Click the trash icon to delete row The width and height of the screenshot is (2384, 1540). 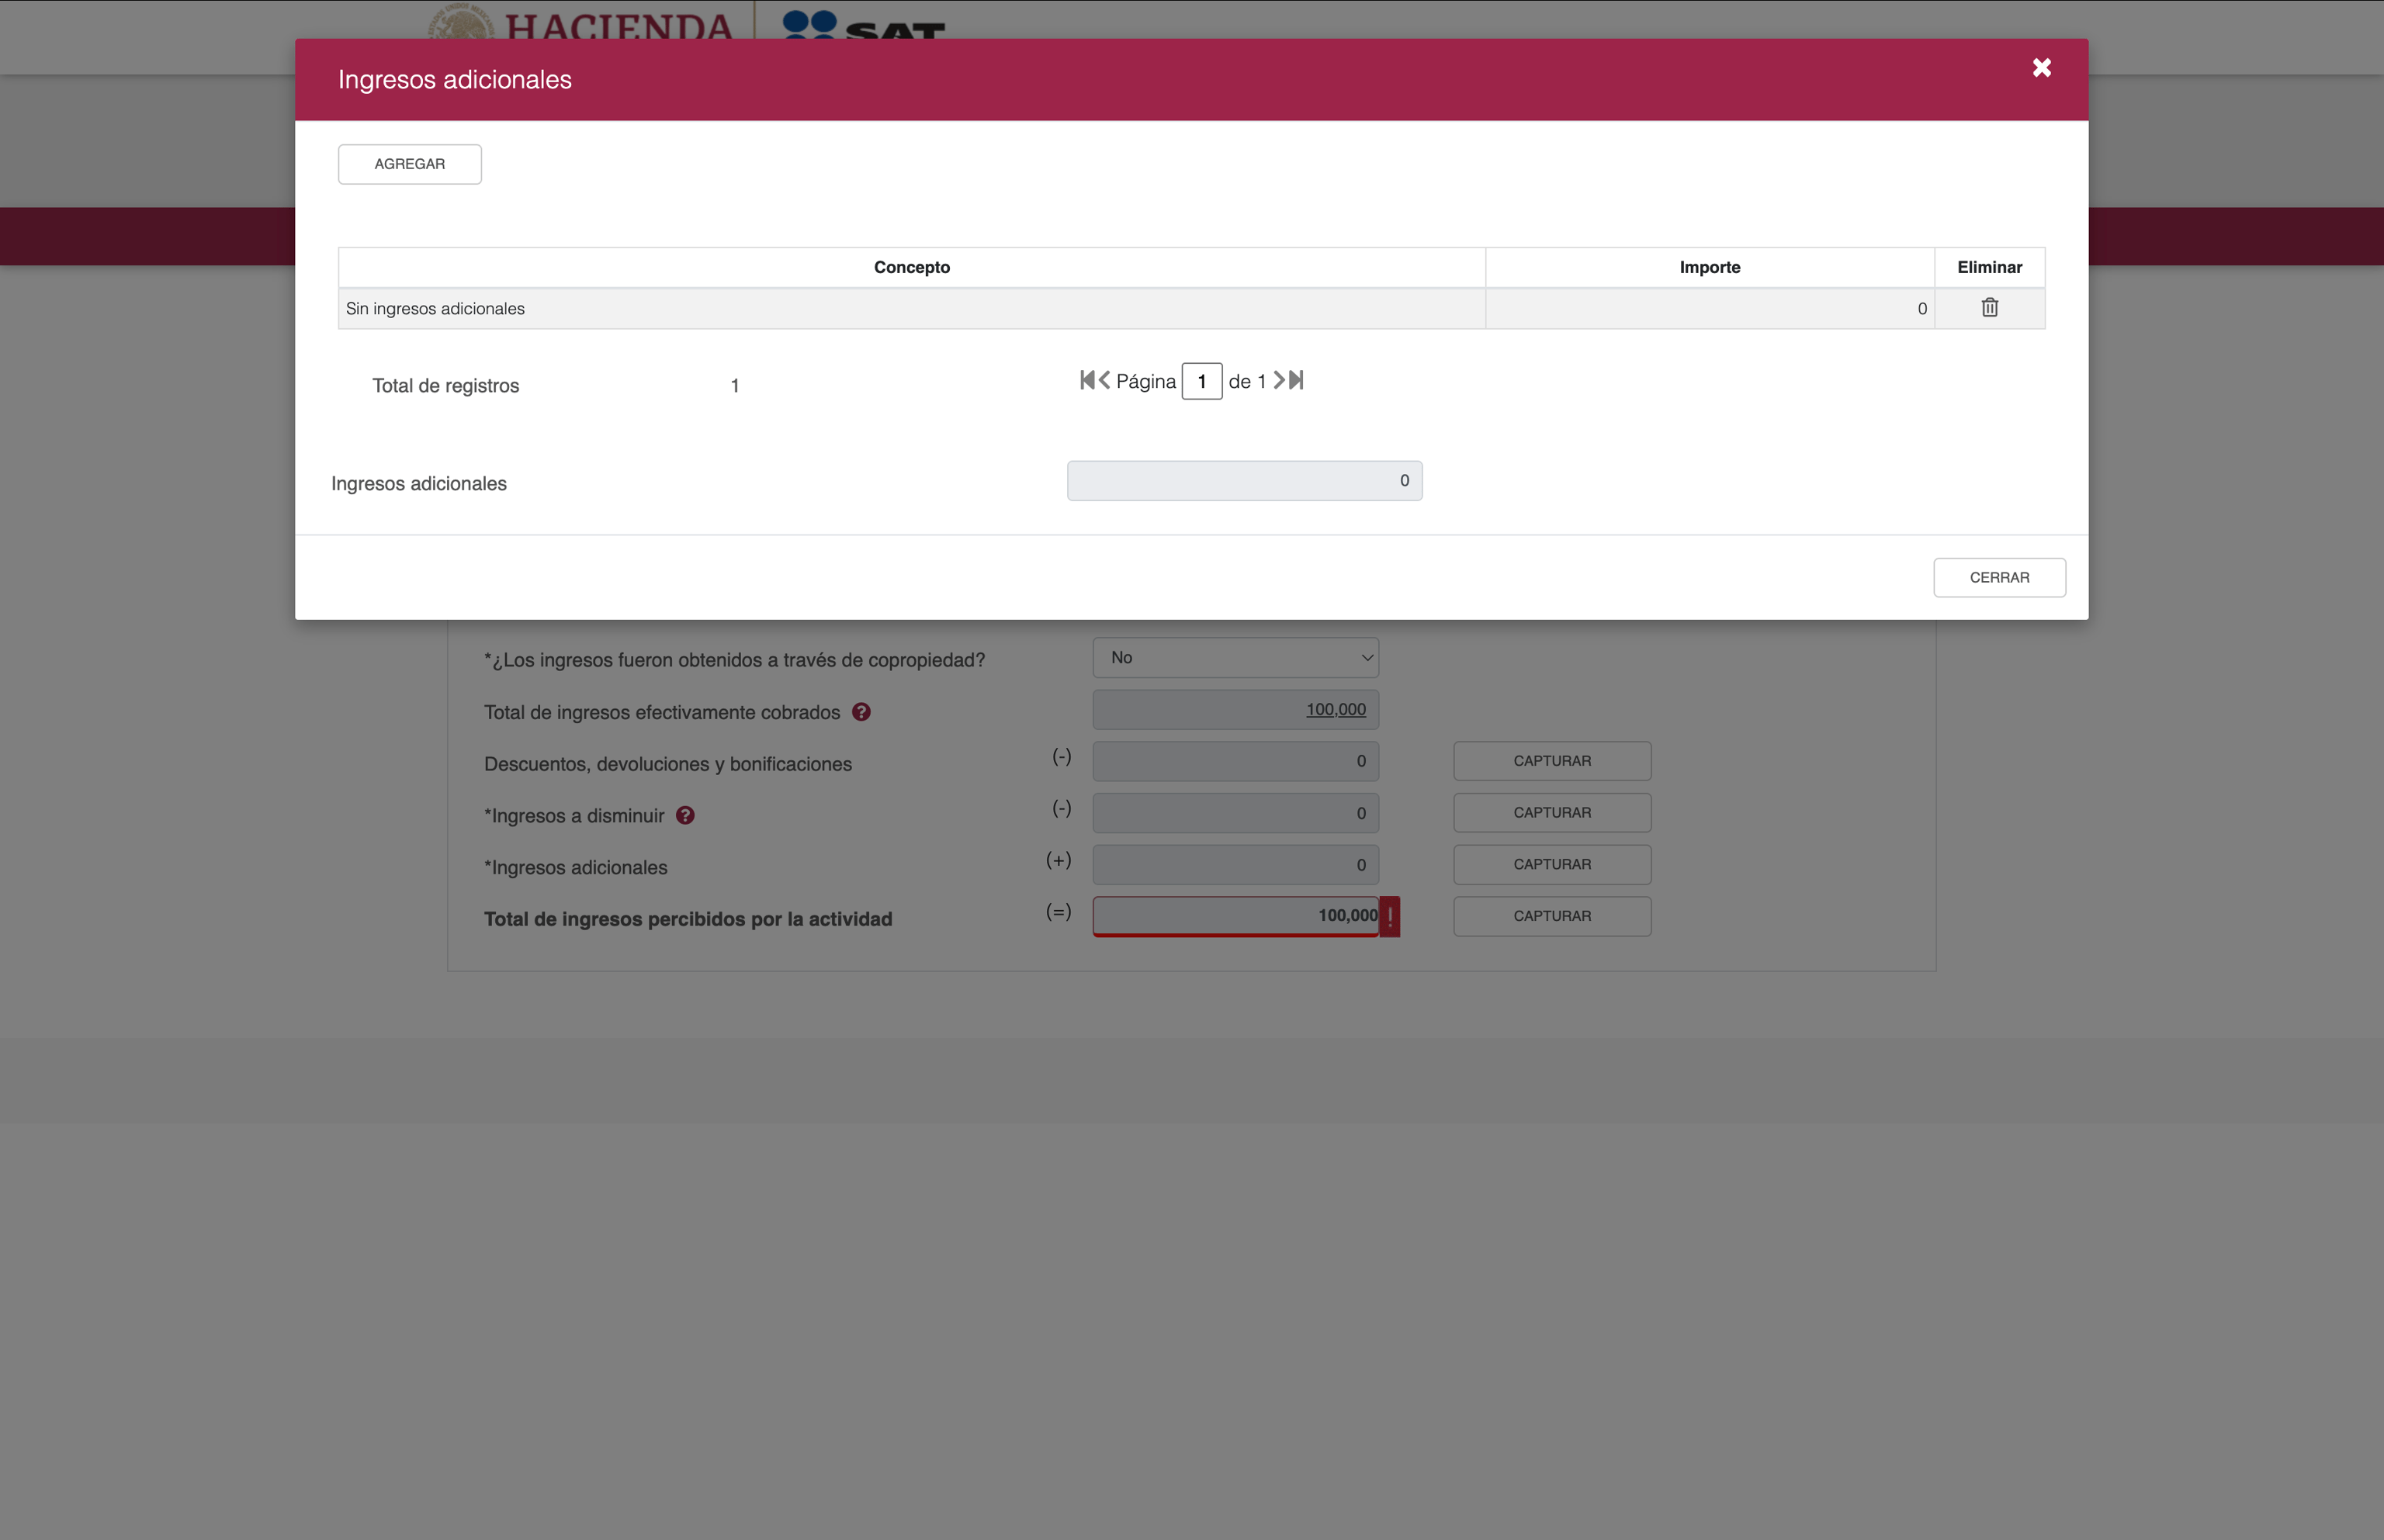tap(1989, 308)
